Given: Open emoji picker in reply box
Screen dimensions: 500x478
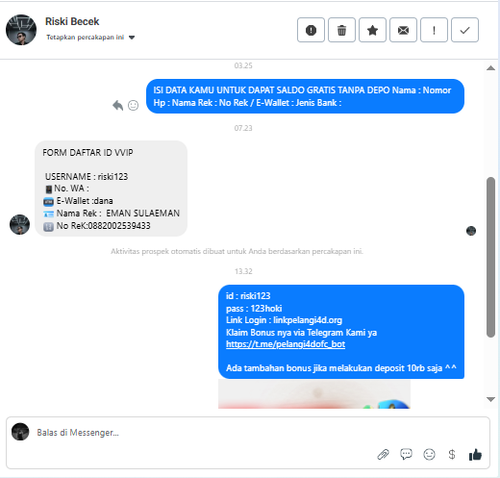Looking at the screenshot, I should click(x=429, y=454).
